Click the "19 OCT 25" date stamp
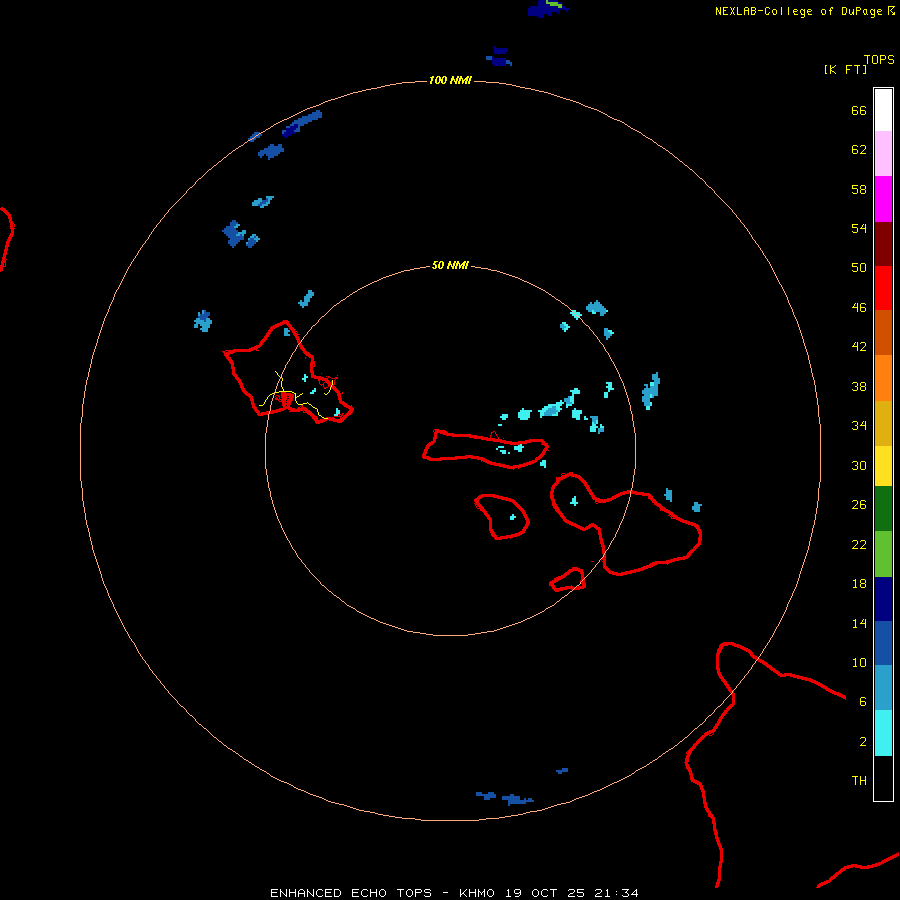 coord(545,893)
